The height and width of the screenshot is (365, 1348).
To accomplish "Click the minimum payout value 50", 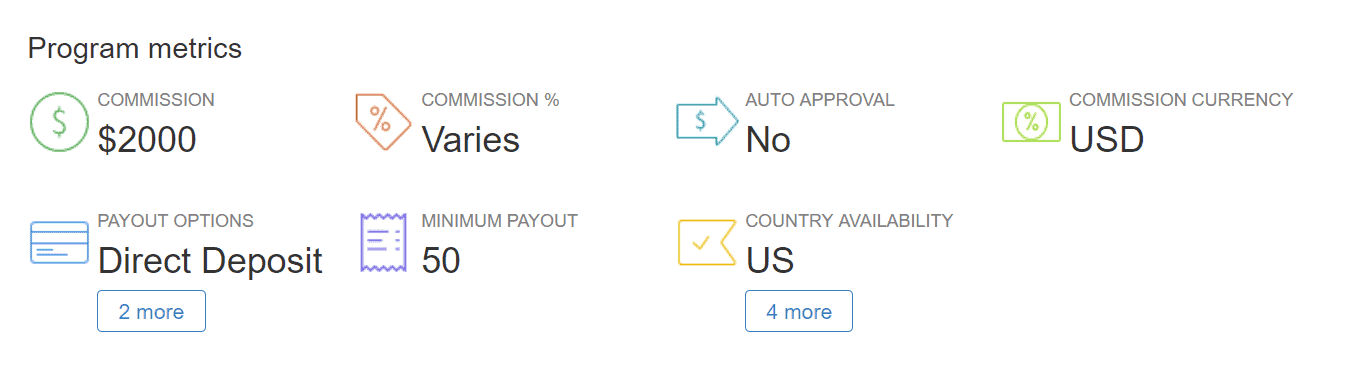I will pyautogui.click(x=441, y=261).
